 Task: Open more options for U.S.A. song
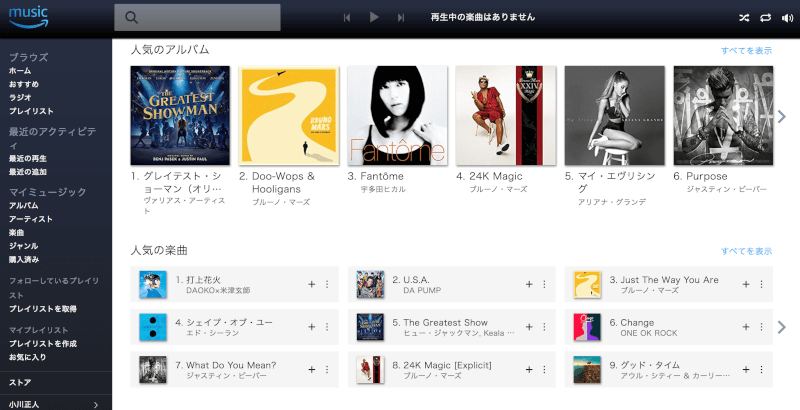pos(544,284)
